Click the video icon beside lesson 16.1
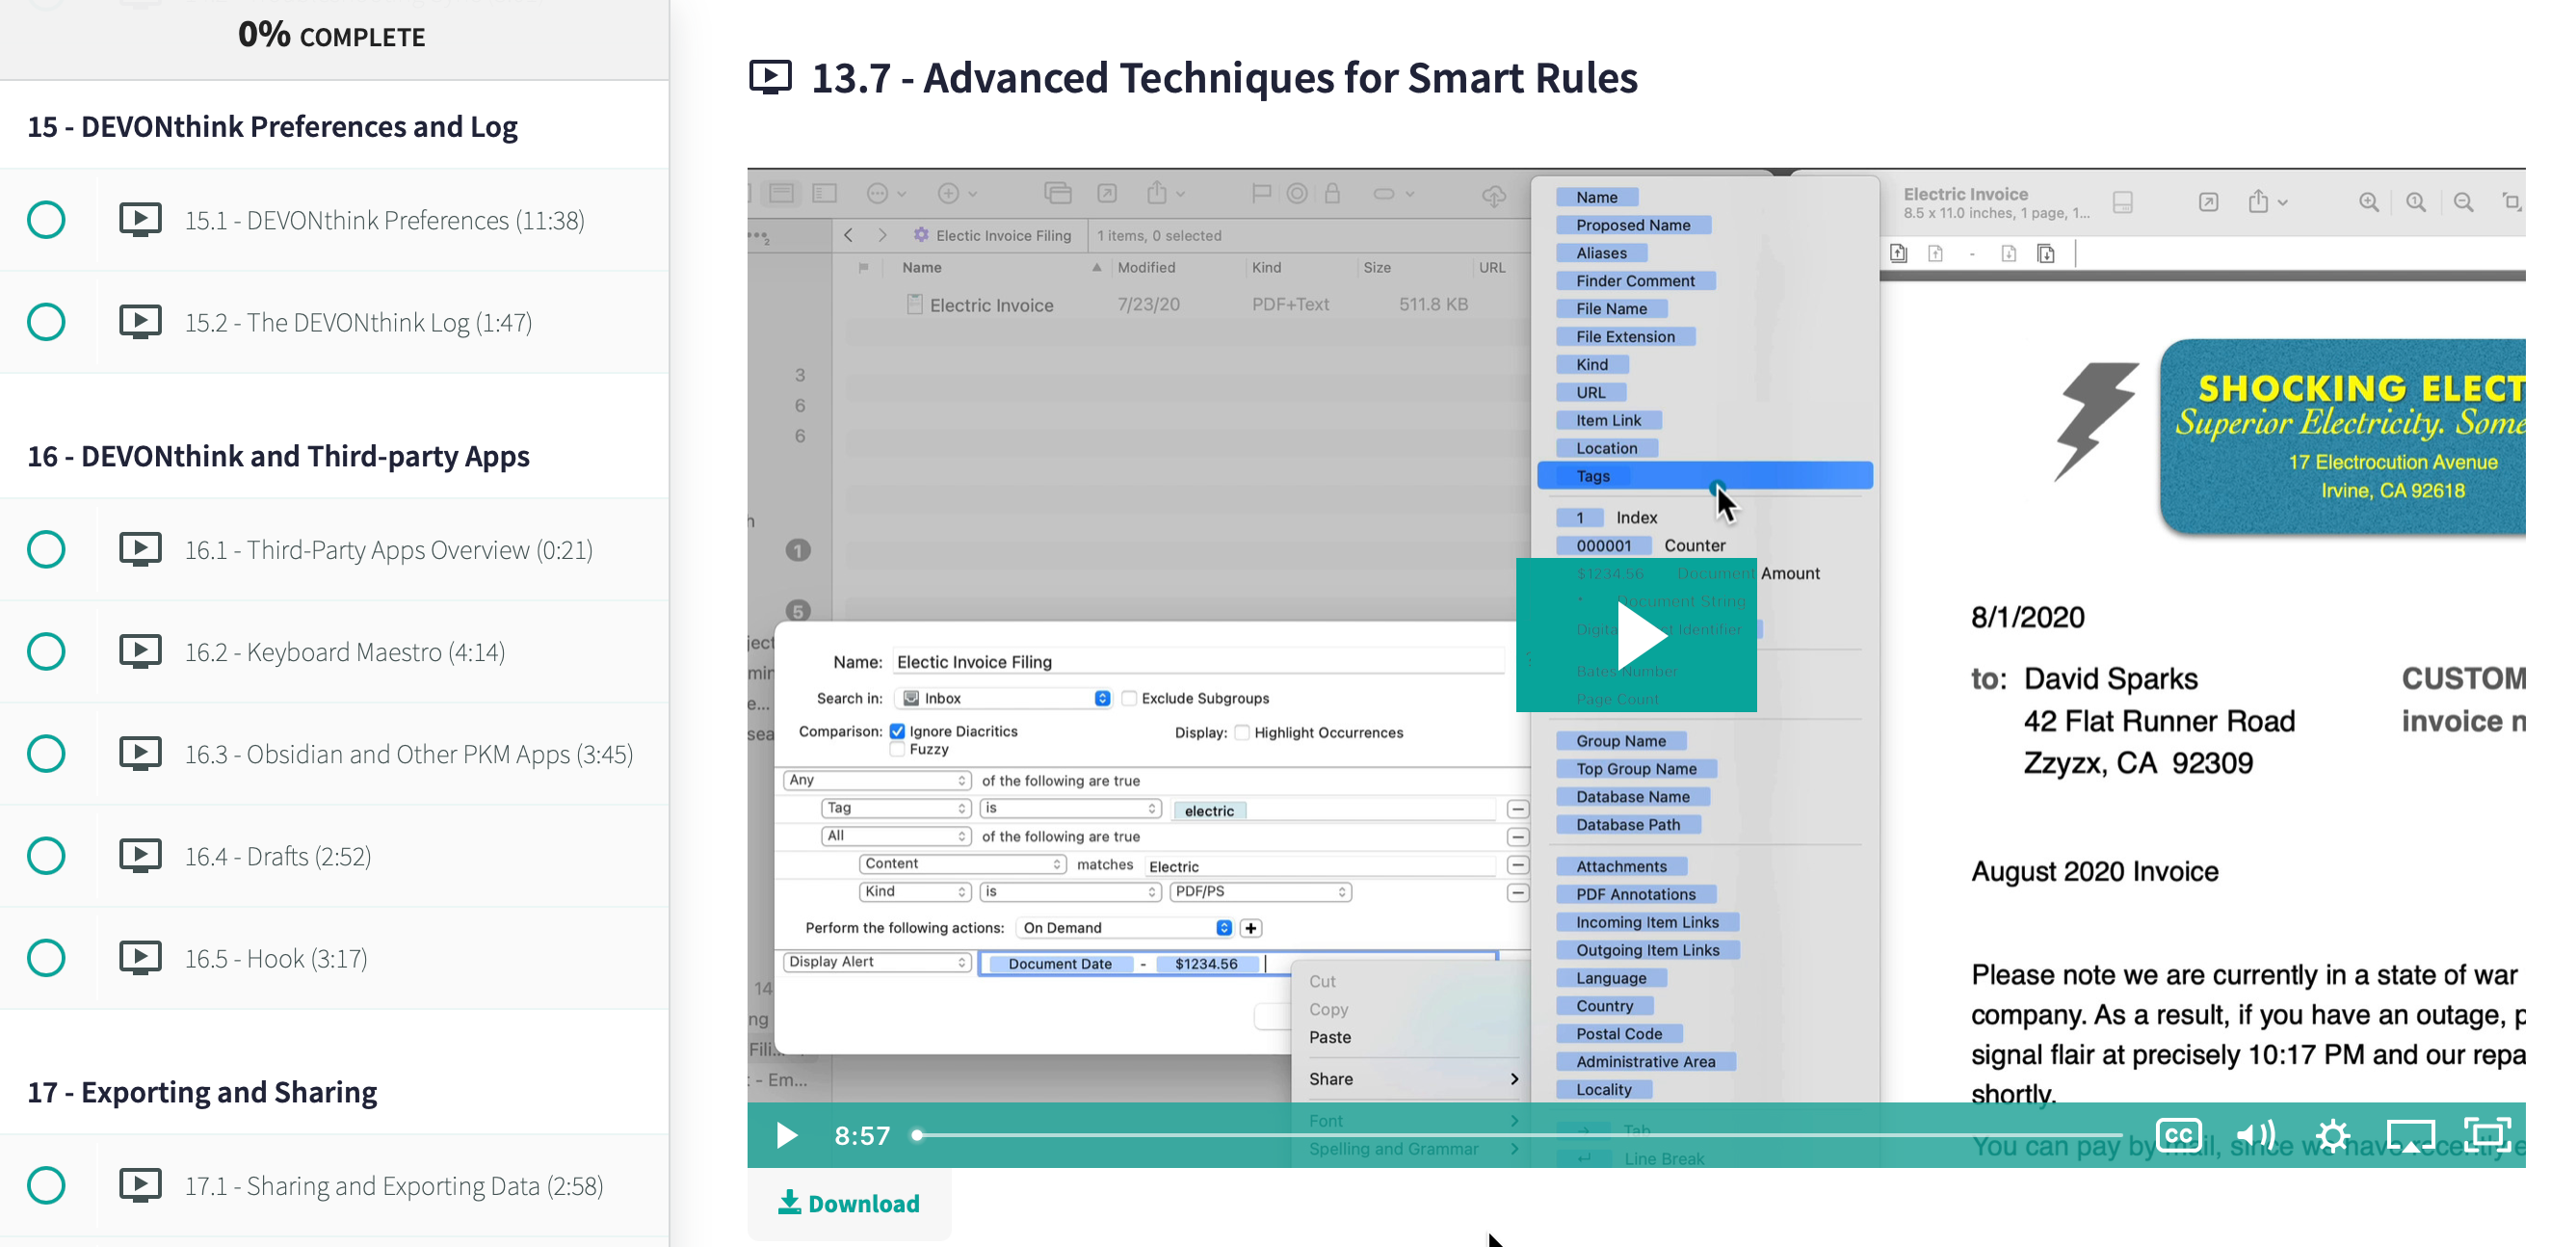Image resolution: width=2576 pixels, height=1247 pixels. pos(140,548)
